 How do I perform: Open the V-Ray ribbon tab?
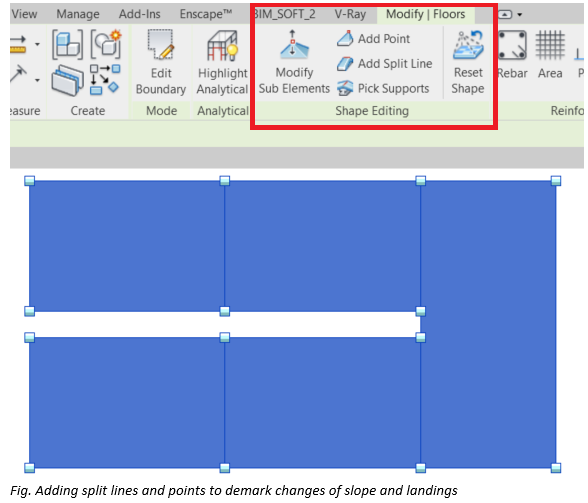click(350, 14)
